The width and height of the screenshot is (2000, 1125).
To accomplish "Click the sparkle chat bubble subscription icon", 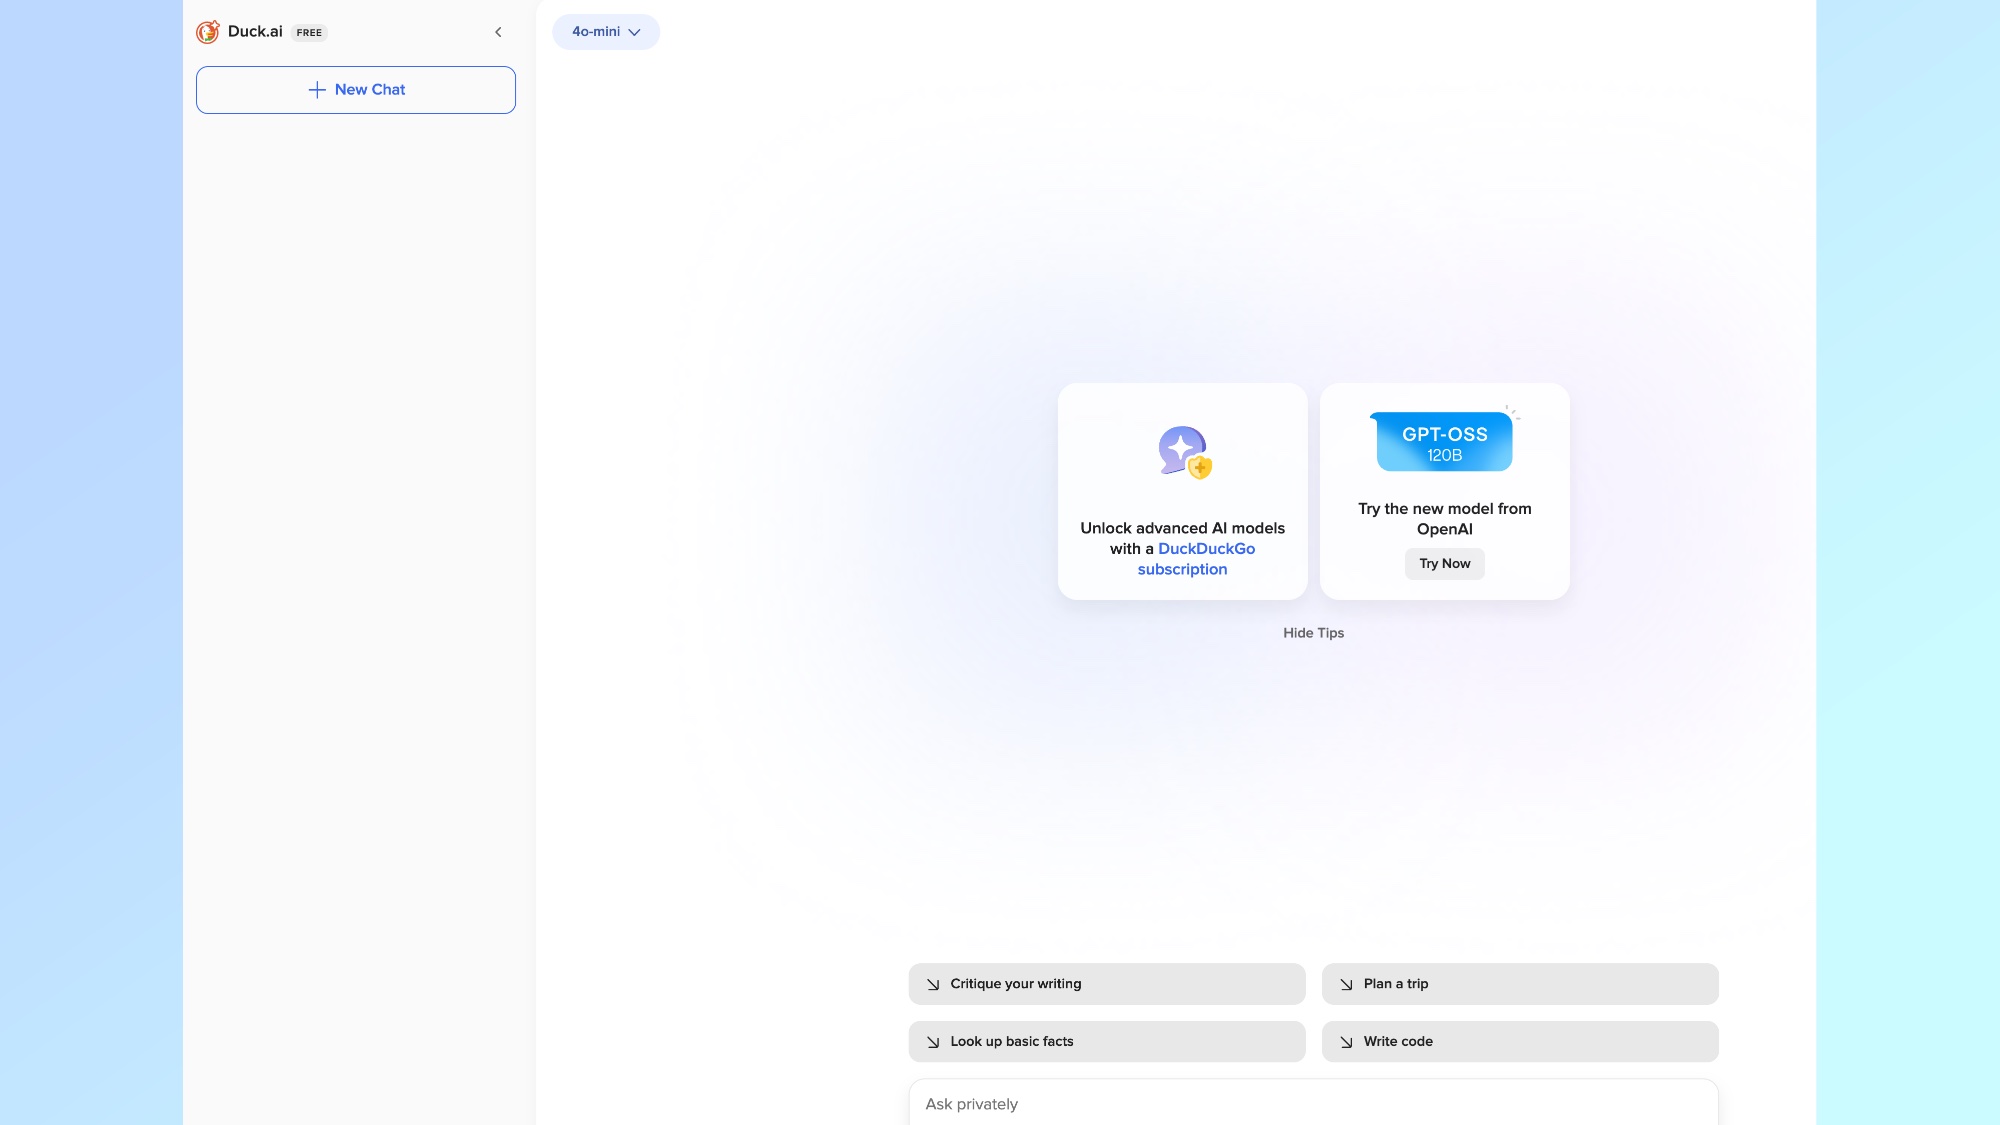I will (1184, 452).
